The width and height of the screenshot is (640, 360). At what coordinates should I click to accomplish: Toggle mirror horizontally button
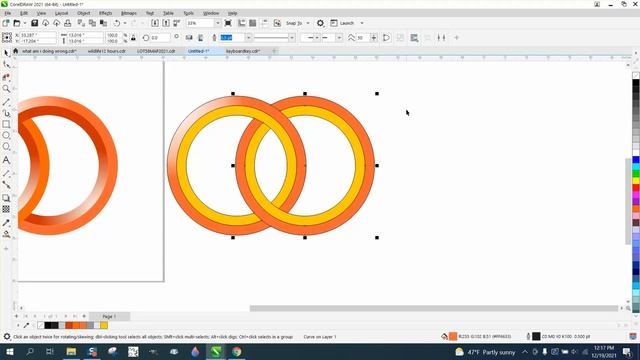189,38
